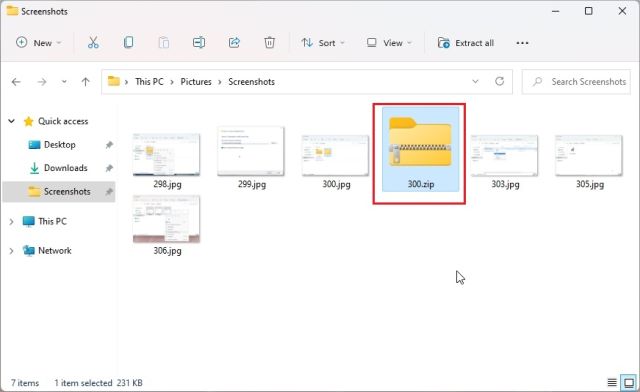Click the Delete trash can icon
This screenshot has width=640, height=392.
coord(269,42)
